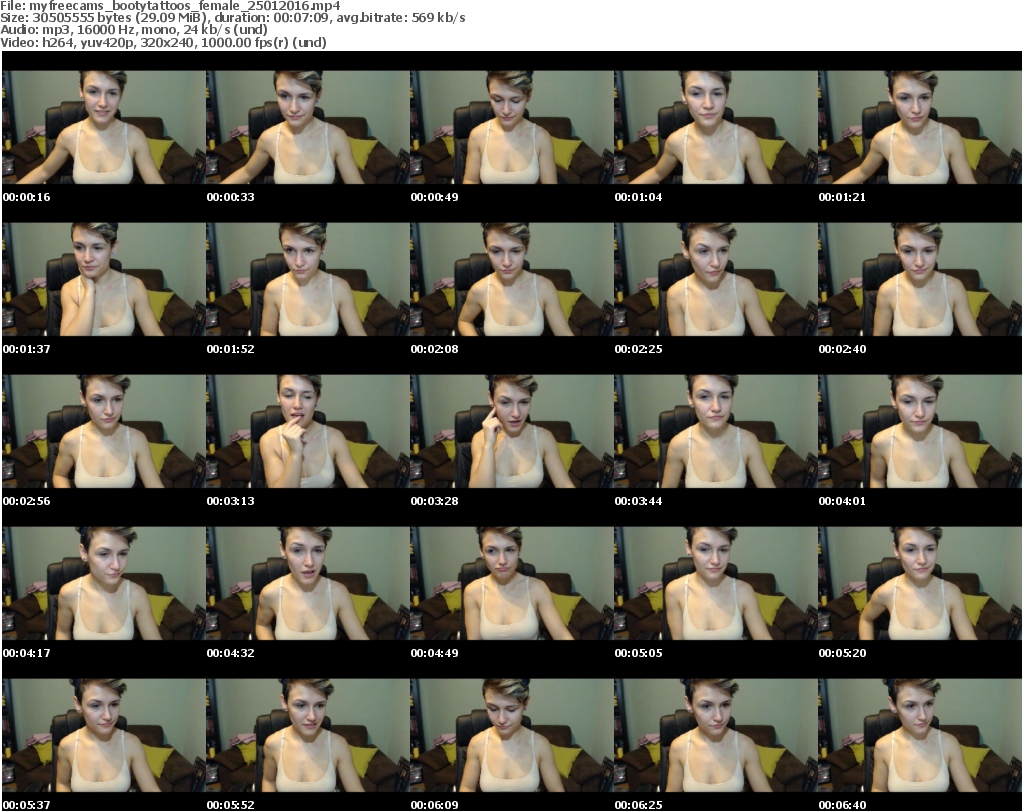This screenshot has width=1024, height=811.
Task: Select the thumbnail timestamped 00:01:04
Action: [x=716, y=127]
